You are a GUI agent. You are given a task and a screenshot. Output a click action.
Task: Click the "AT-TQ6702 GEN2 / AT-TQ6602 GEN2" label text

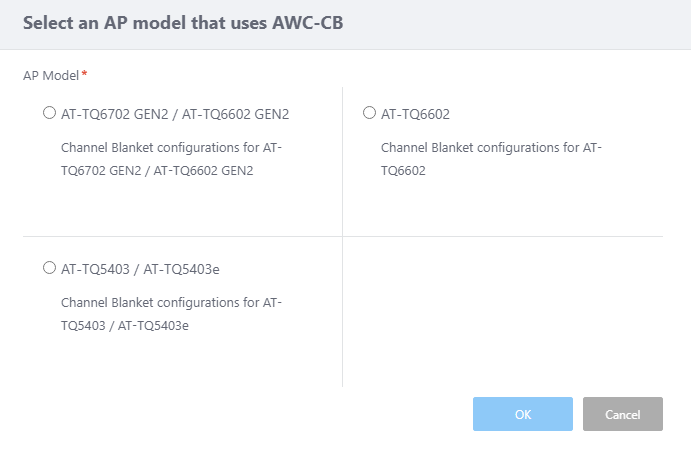coord(175,114)
